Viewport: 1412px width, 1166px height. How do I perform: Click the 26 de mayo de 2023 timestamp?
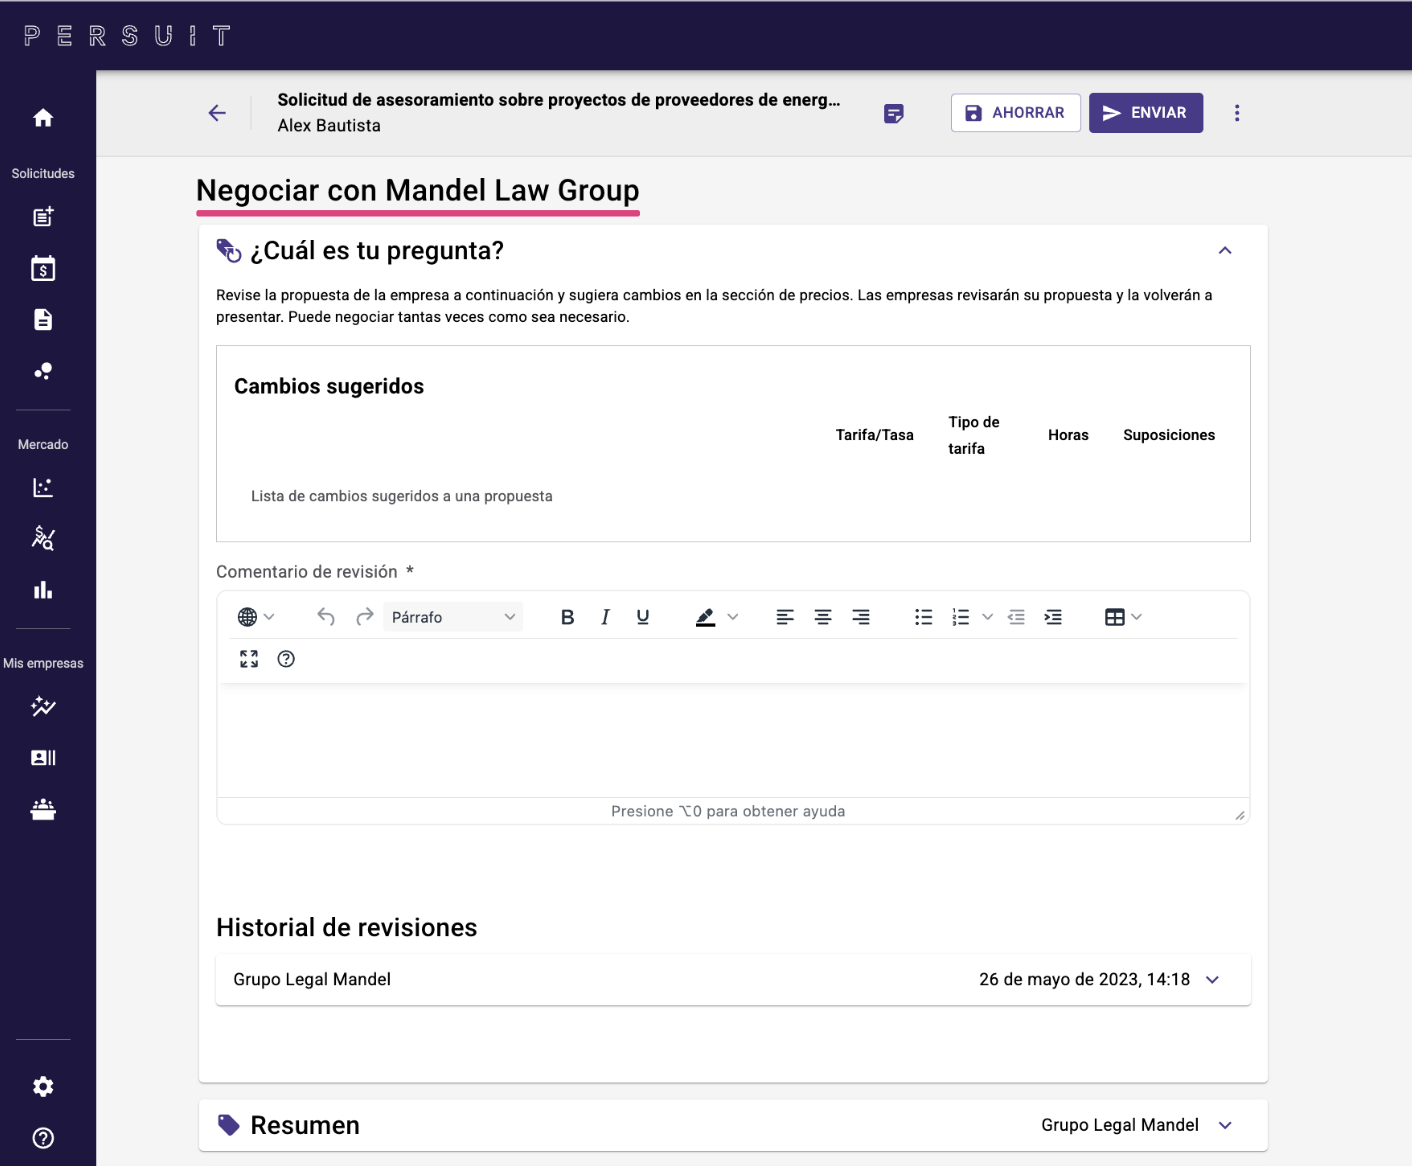pos(1084,980)
